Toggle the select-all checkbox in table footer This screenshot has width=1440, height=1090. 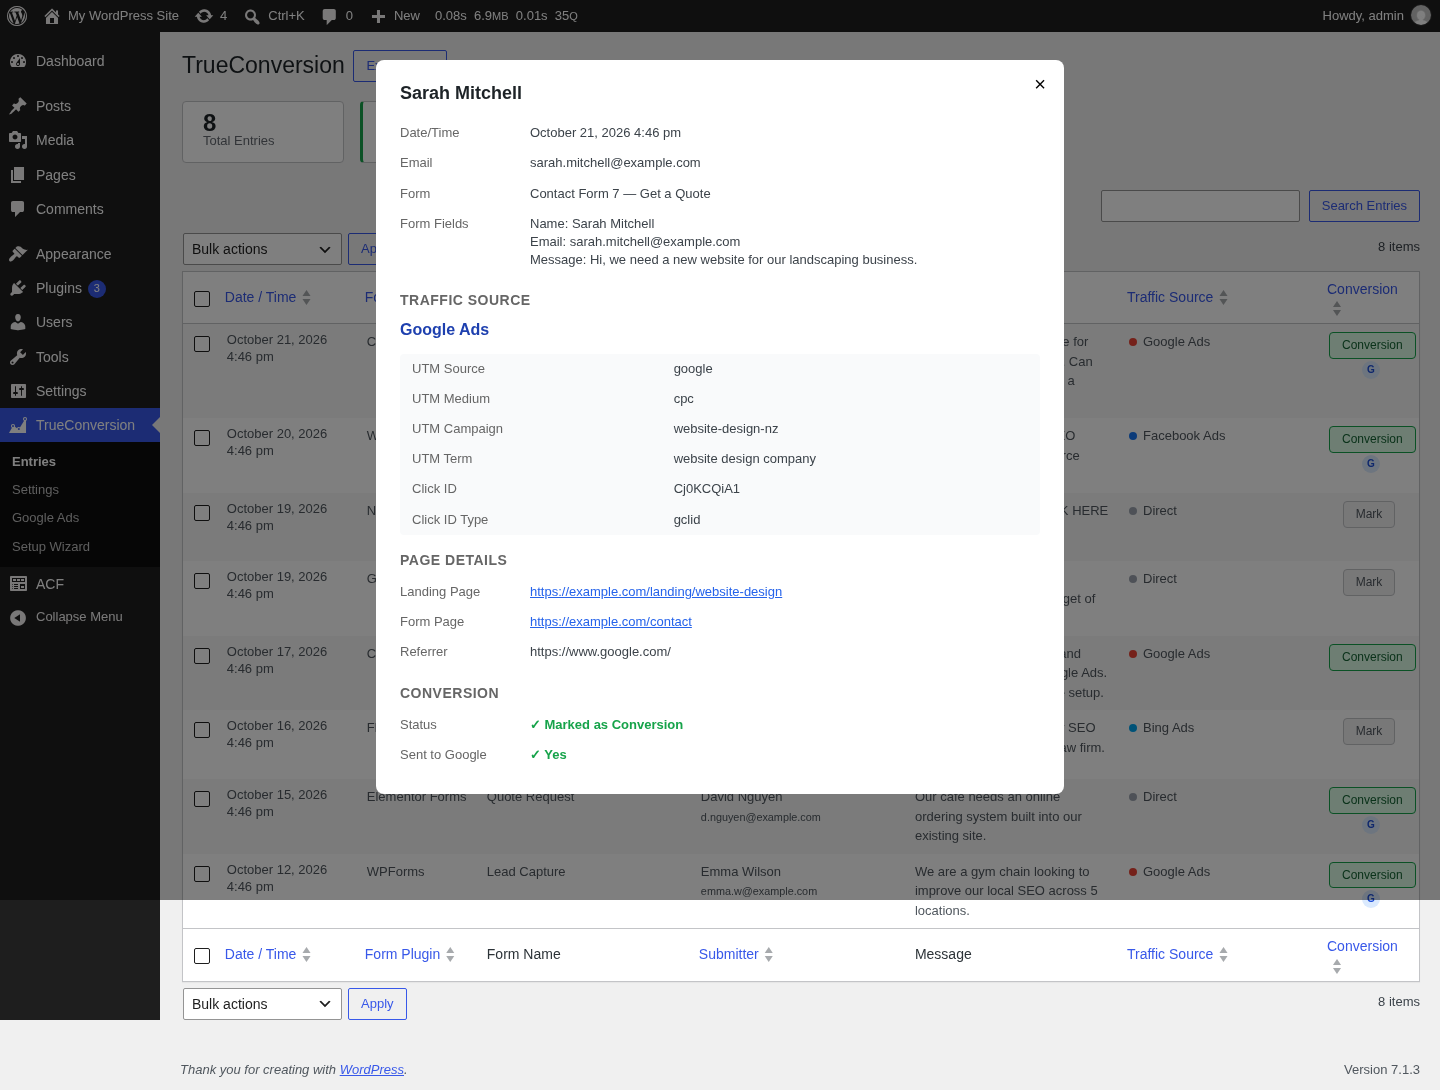coord(202,956)
